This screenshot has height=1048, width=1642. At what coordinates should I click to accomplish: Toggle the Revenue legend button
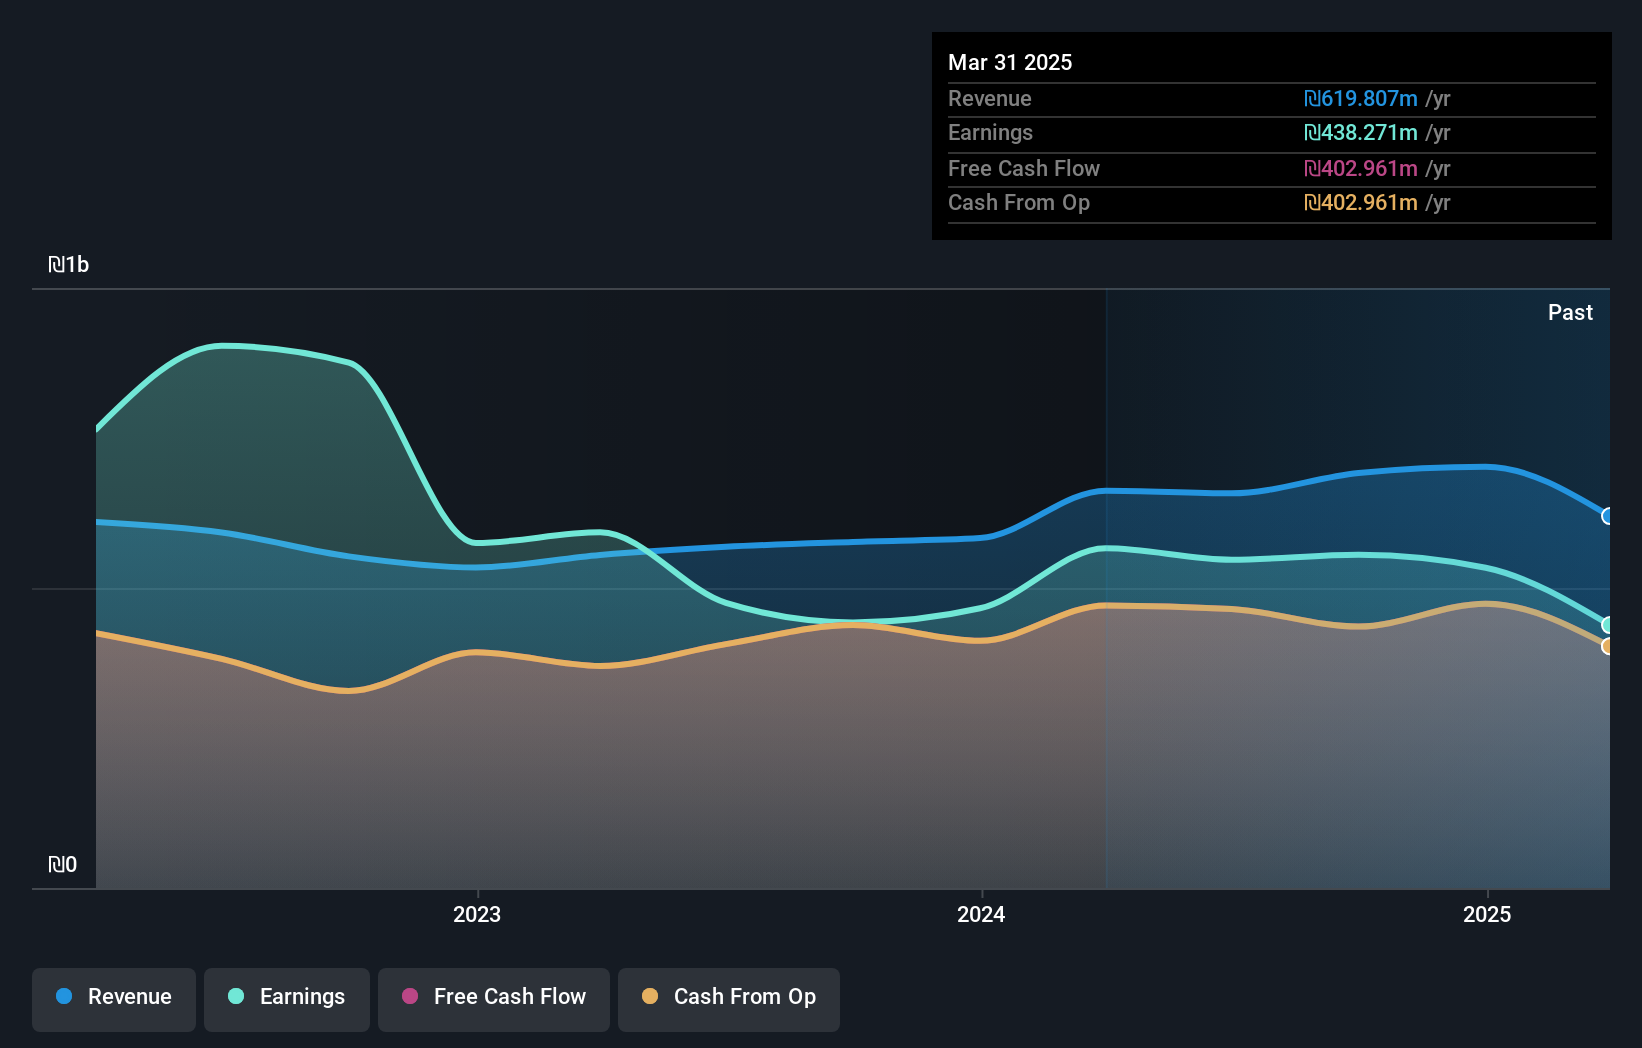[114, 999]
